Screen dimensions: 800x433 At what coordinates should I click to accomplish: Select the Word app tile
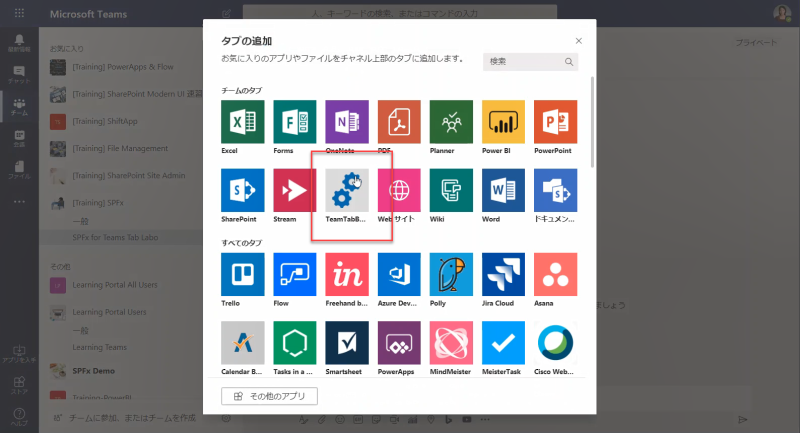503,190
